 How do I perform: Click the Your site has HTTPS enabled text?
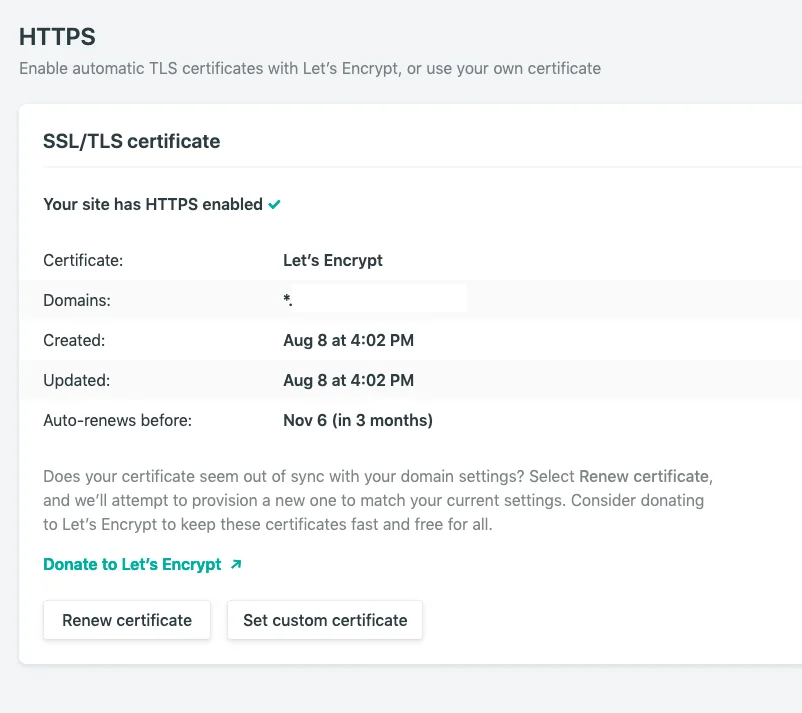pos(152,204)
